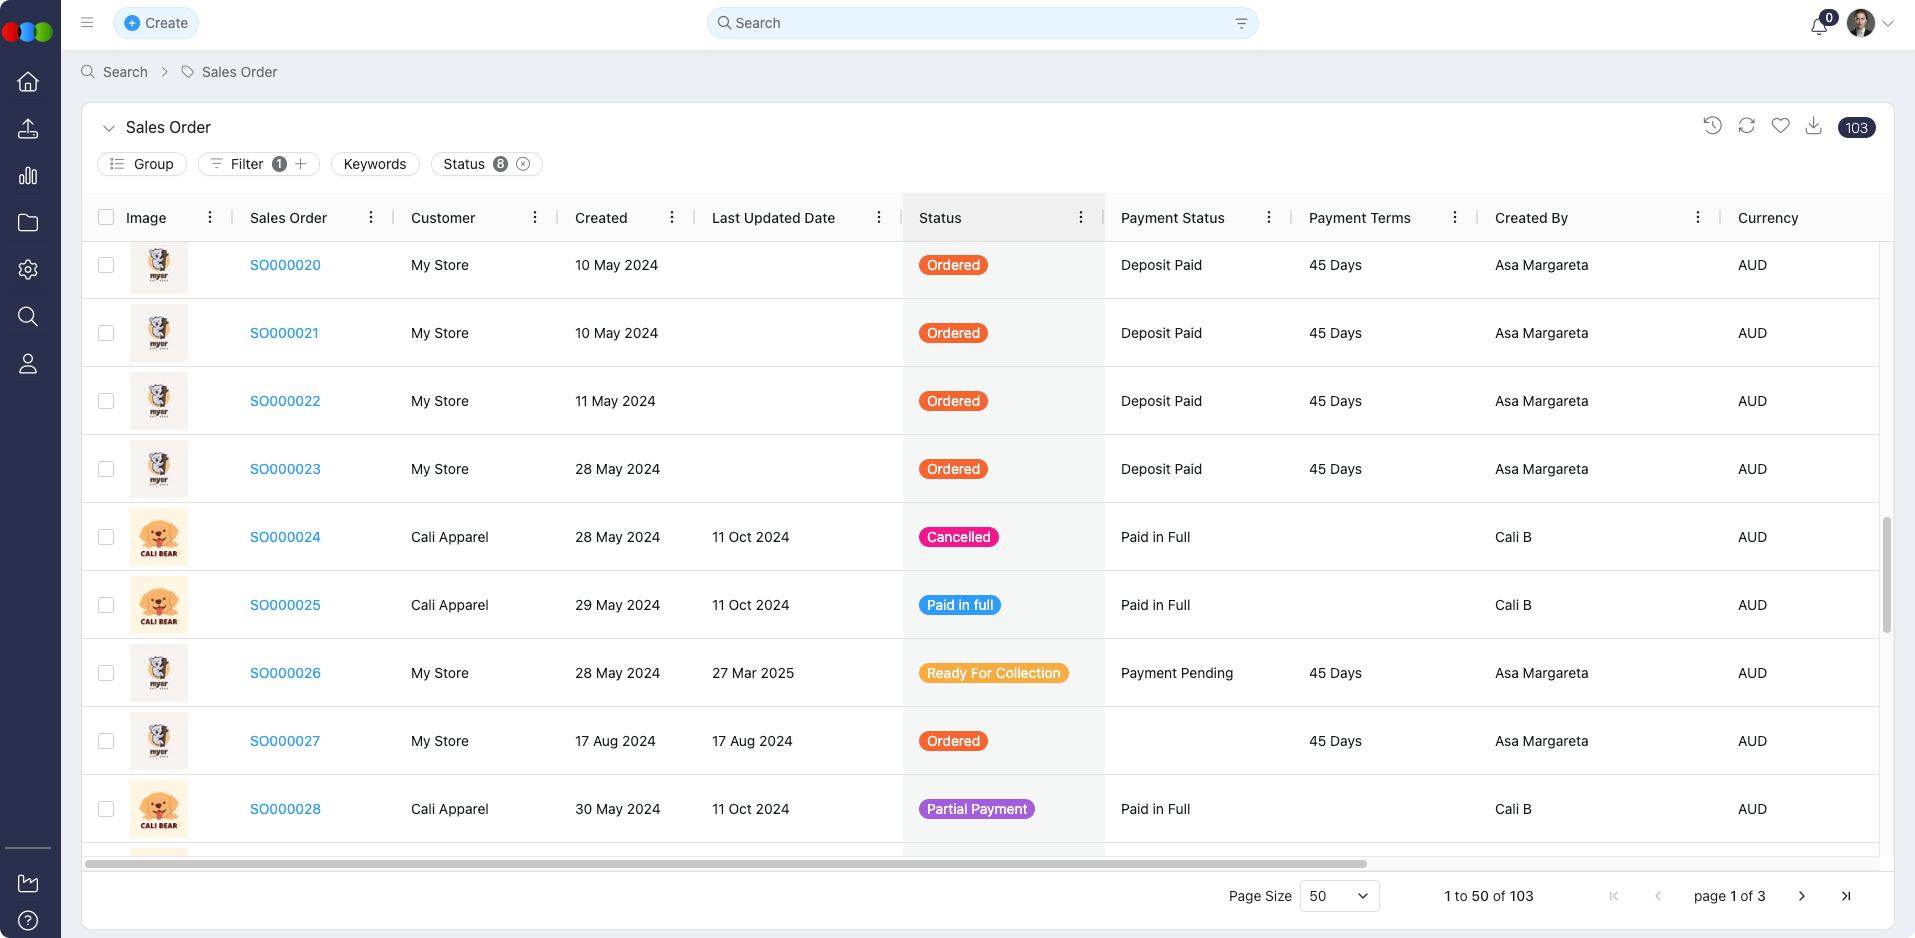1915x938 pixels.
Task: Click the heart favorite icon
Action: click(1780, 126)
